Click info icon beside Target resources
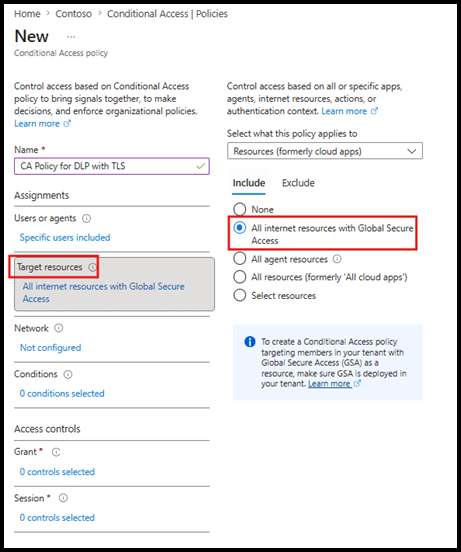The image size is (461, 552). pyautogui.click(x=92, y=268)
